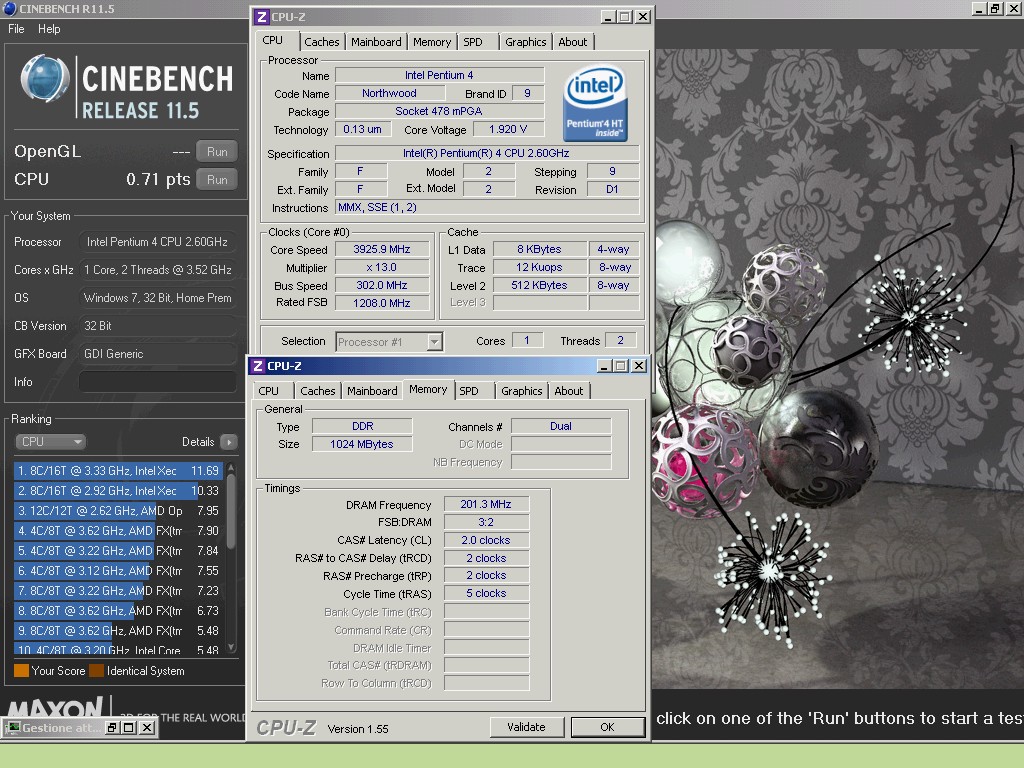Click the Specification Pentium 4 2.60GHz field
Viewport: 1024px width, 768px height.
click(487, 153)
